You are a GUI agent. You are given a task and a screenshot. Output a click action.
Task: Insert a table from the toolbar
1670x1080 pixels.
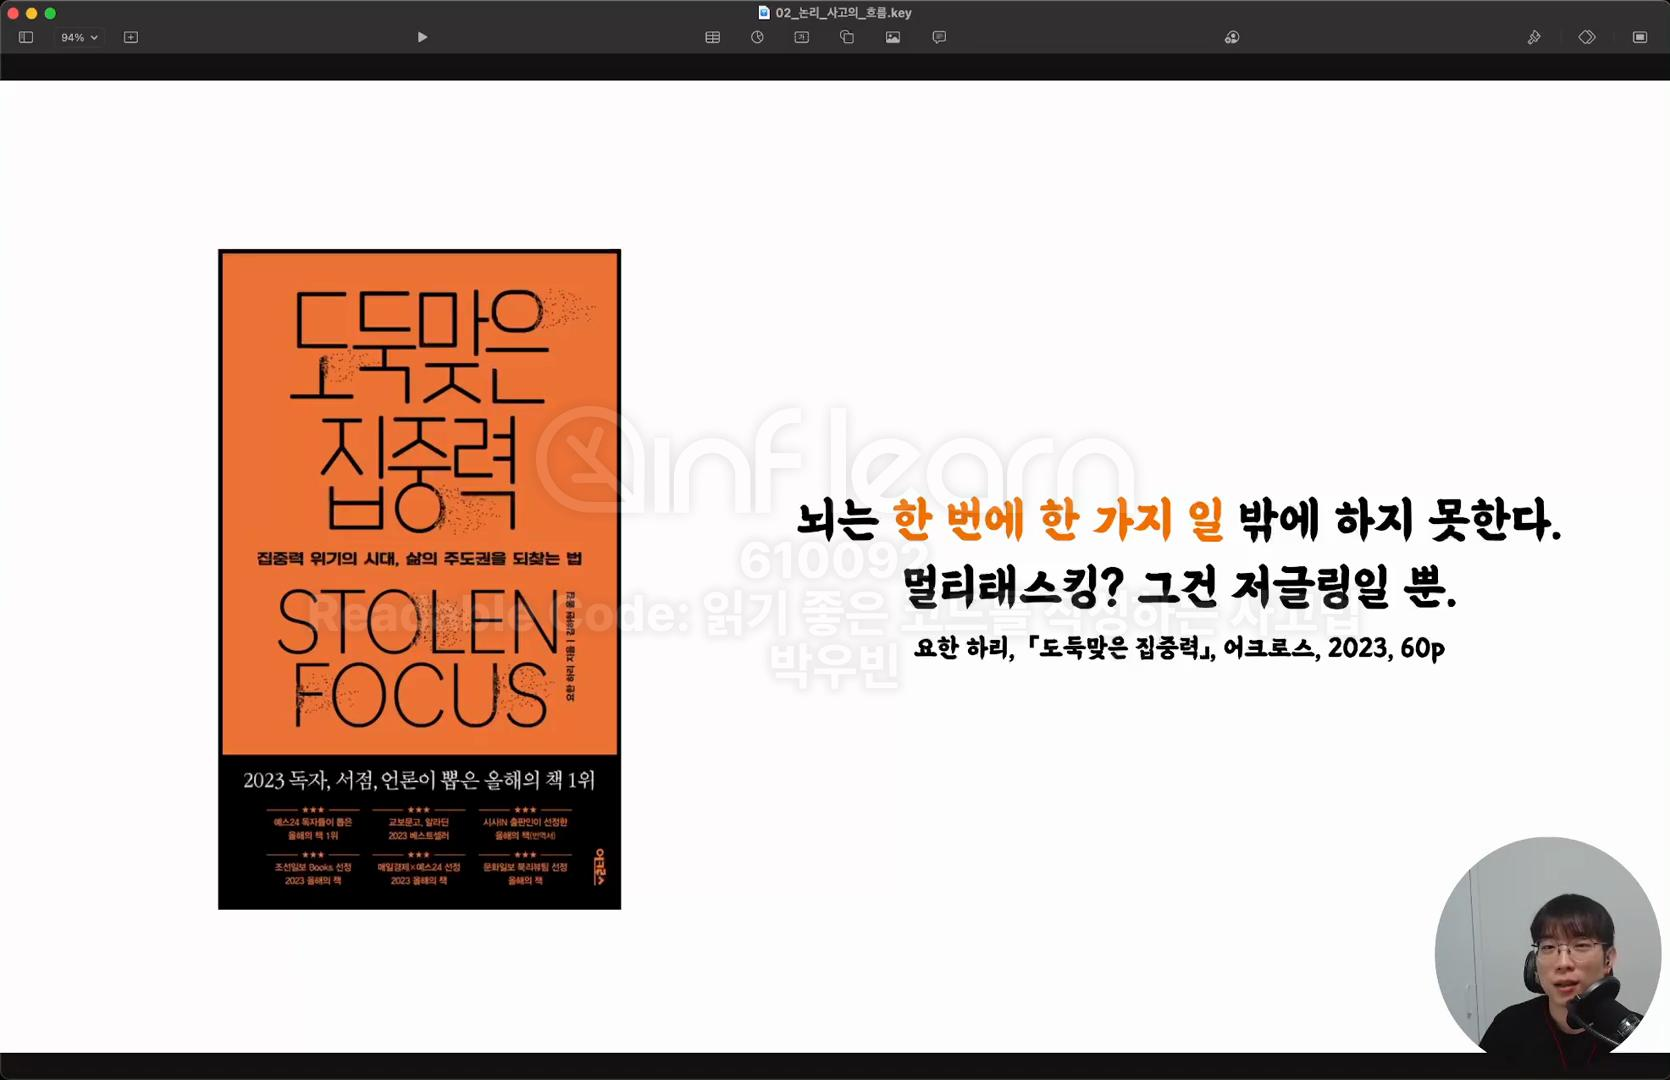tap(713, 37)
